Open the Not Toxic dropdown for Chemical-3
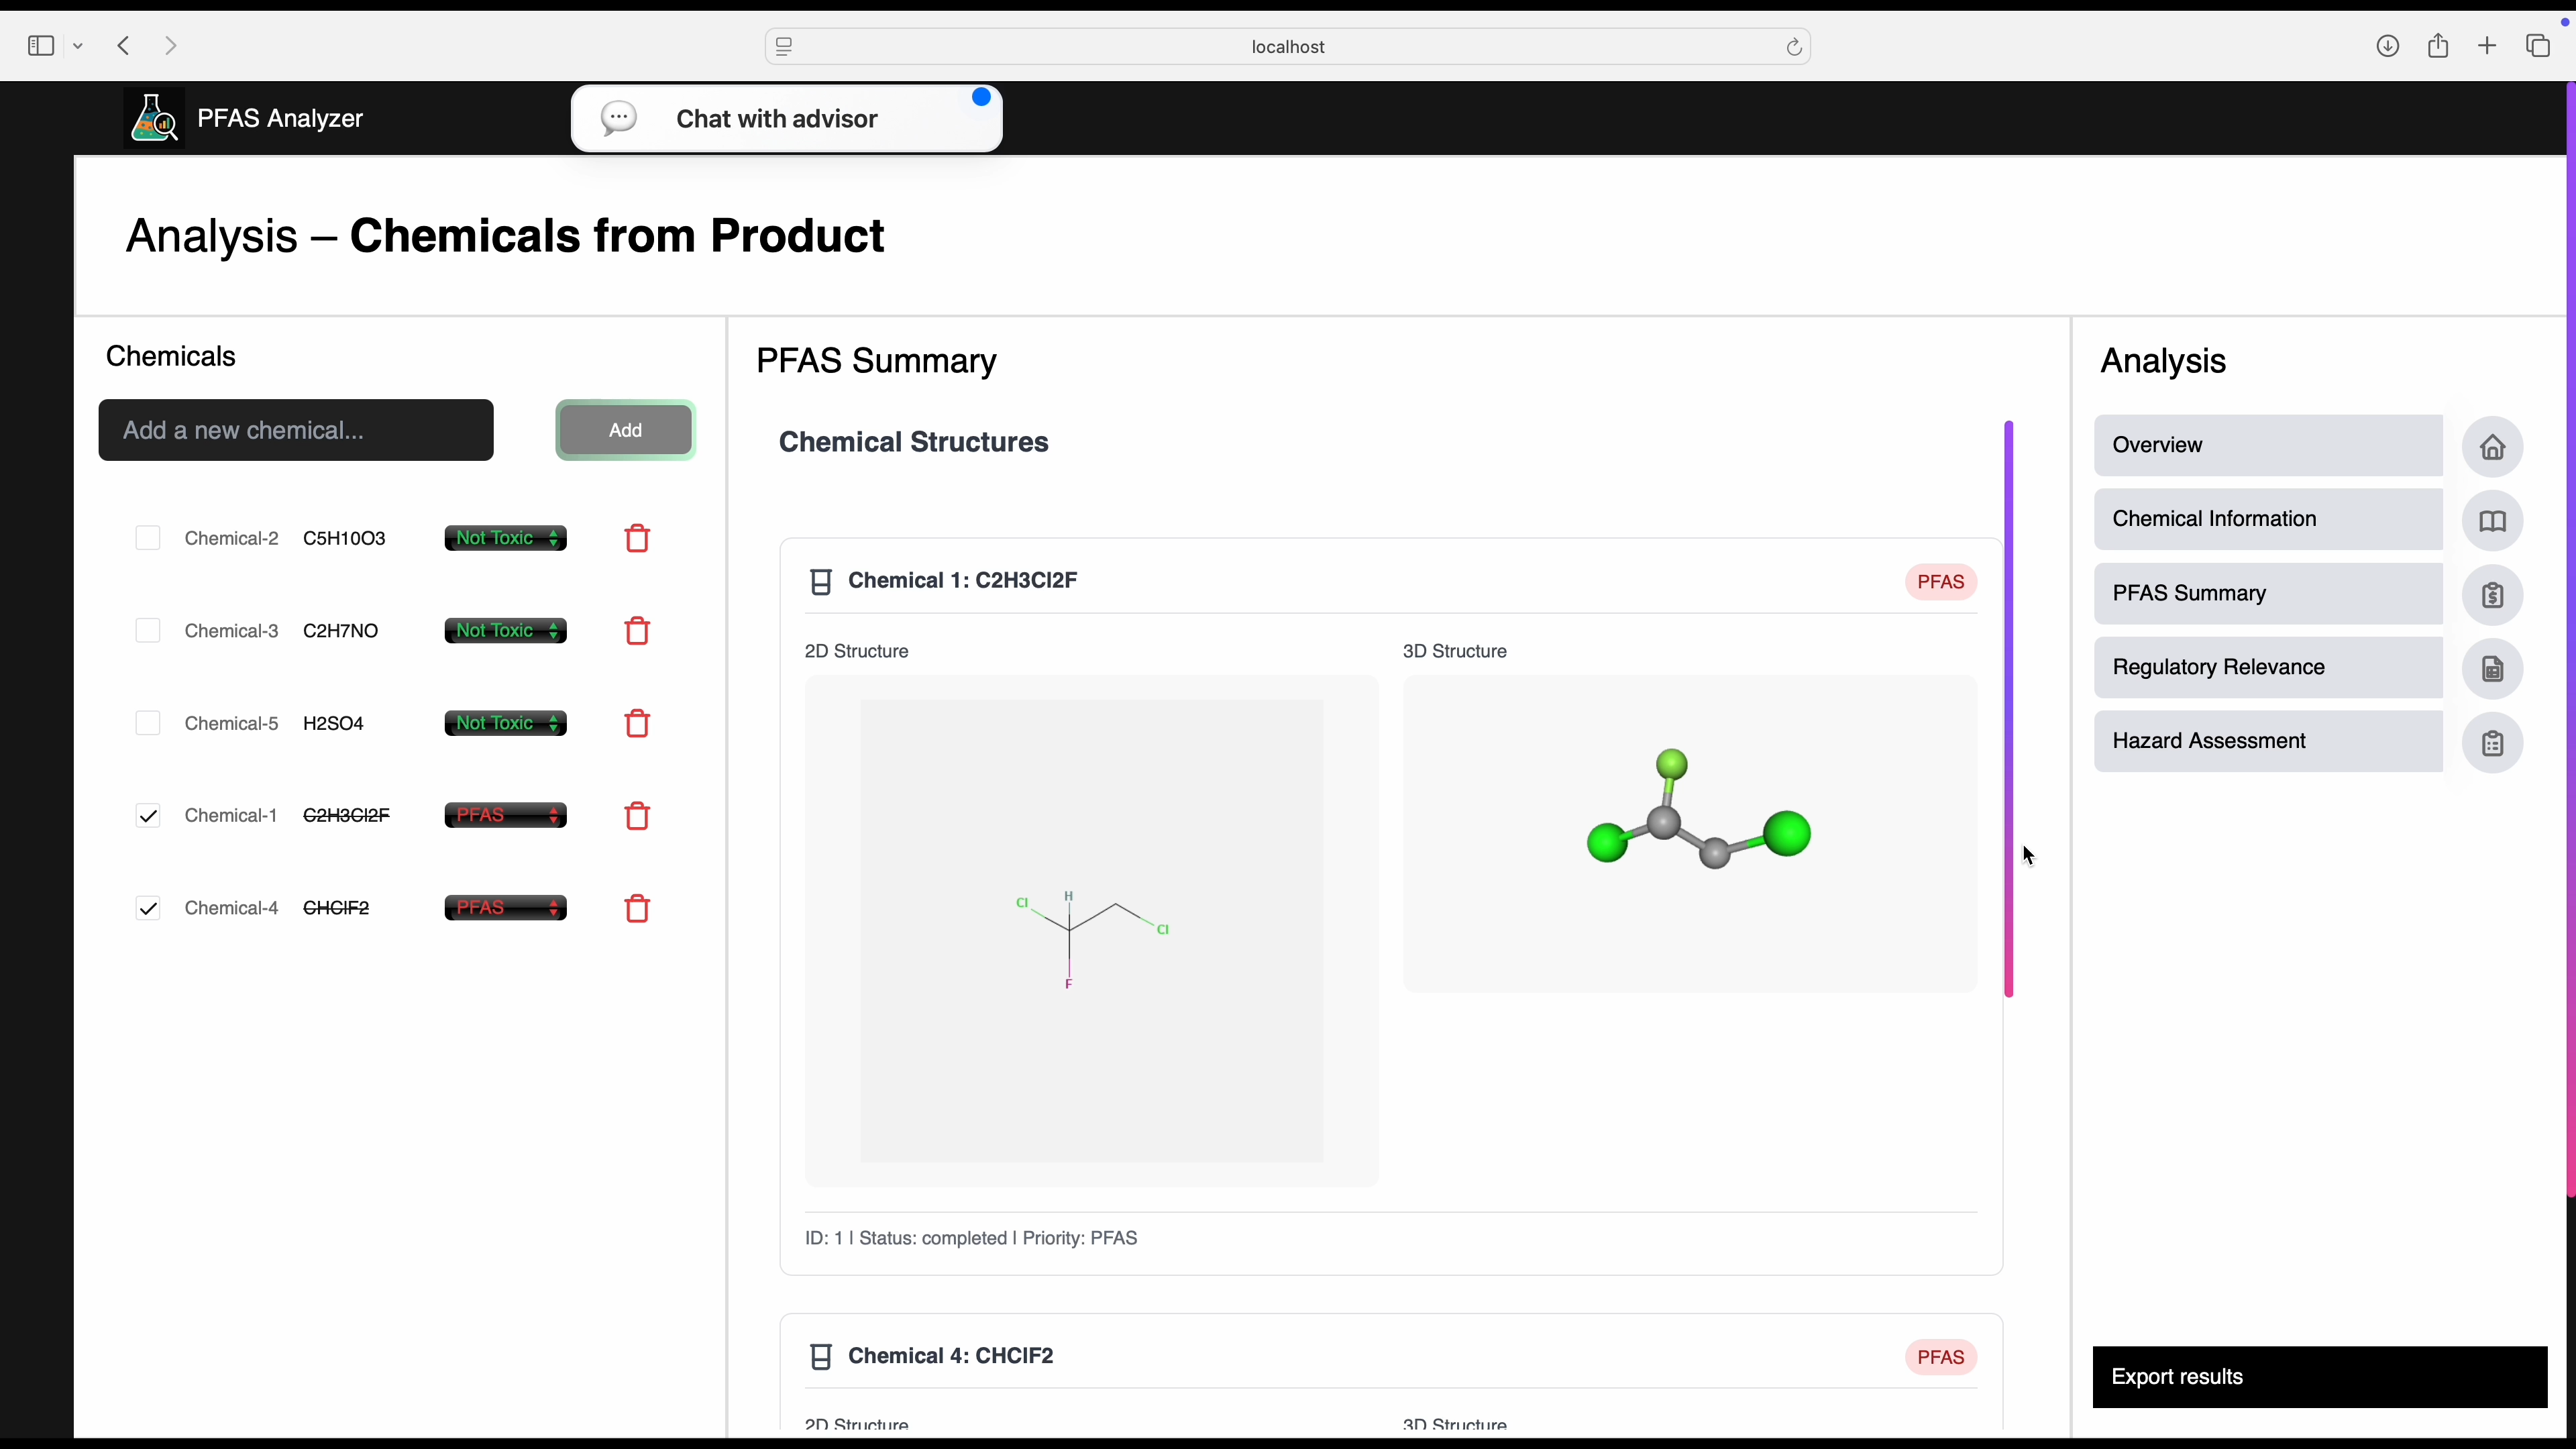 (505, 631)
